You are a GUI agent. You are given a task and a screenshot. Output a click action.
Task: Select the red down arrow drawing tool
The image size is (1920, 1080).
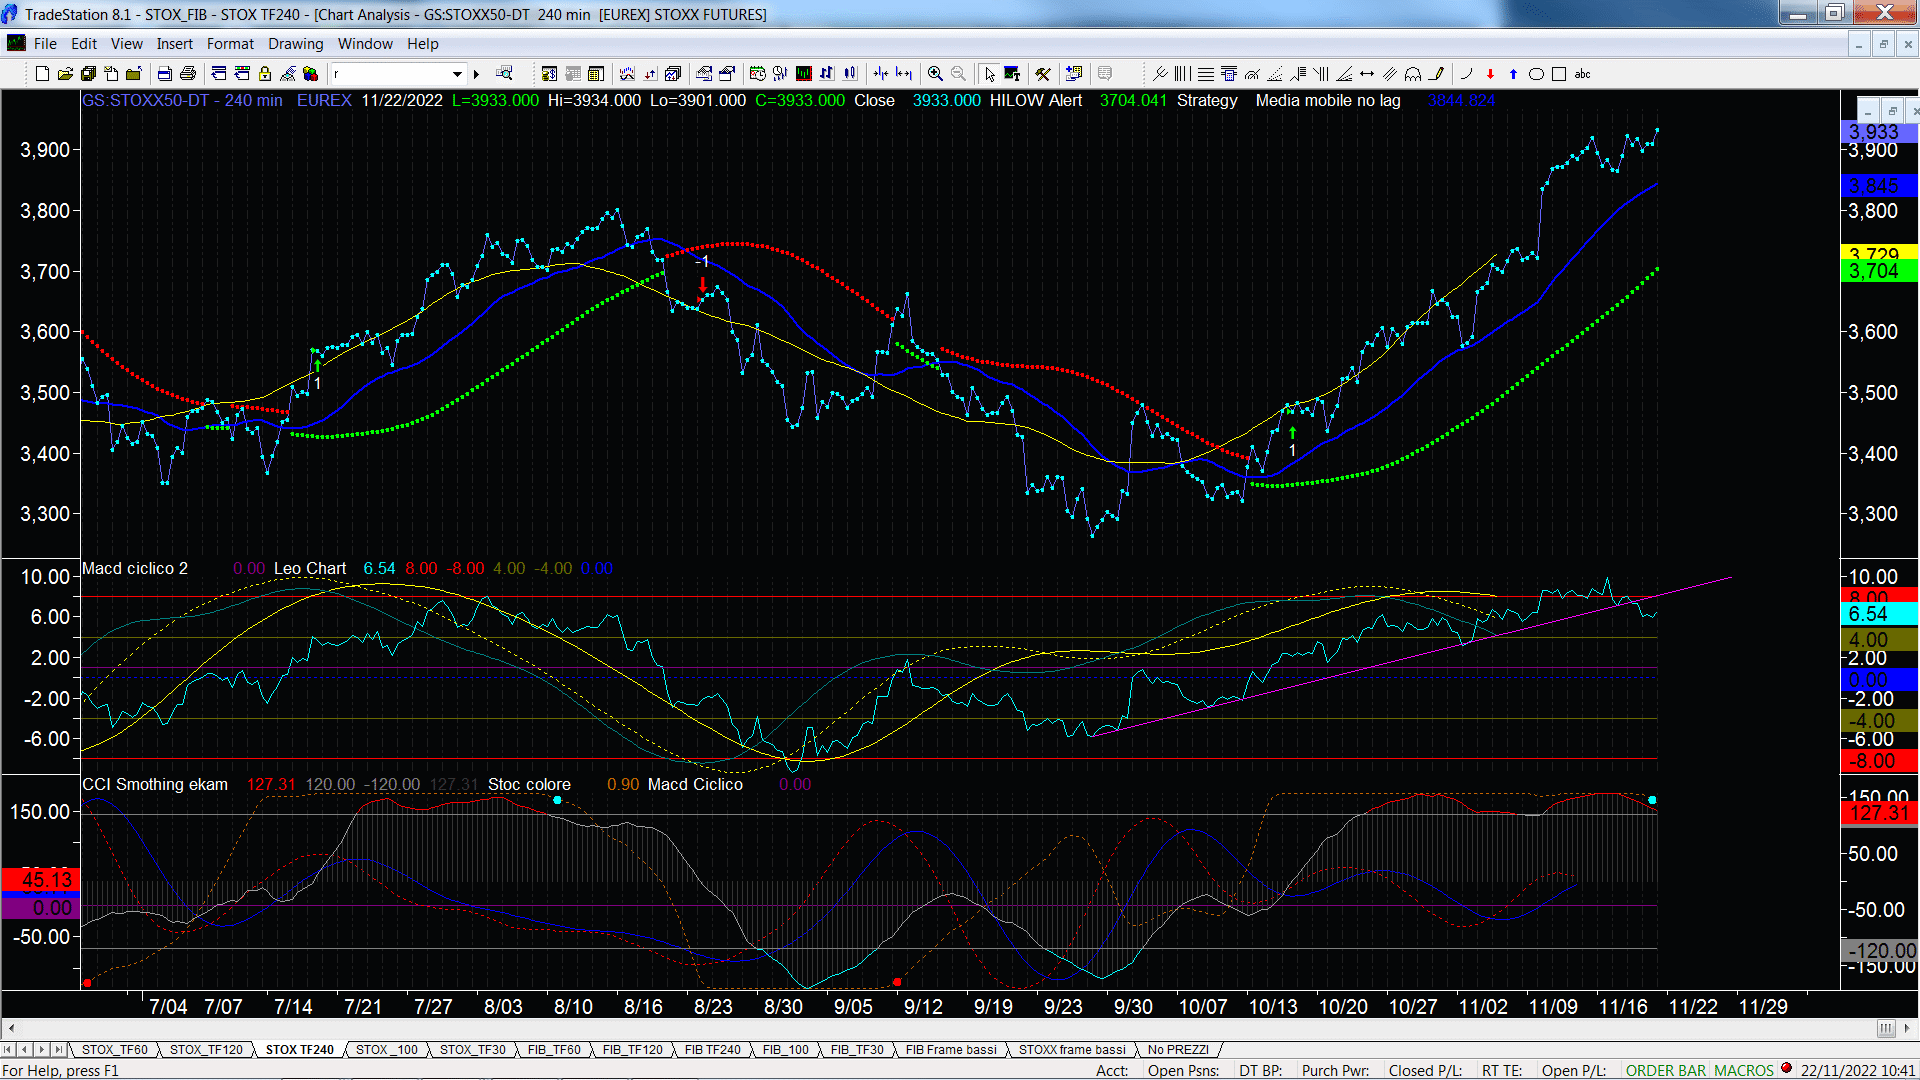[x=1490, y=74]
